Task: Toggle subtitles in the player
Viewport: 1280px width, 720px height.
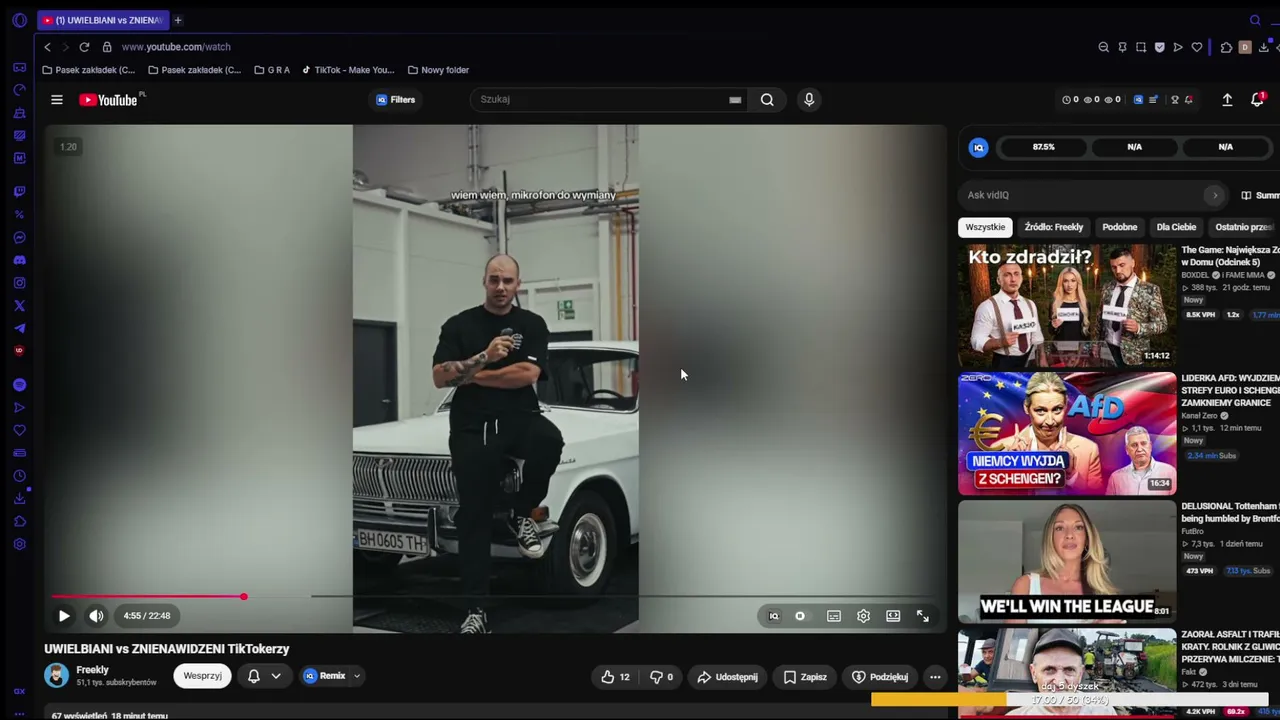Action: [834, 616]
